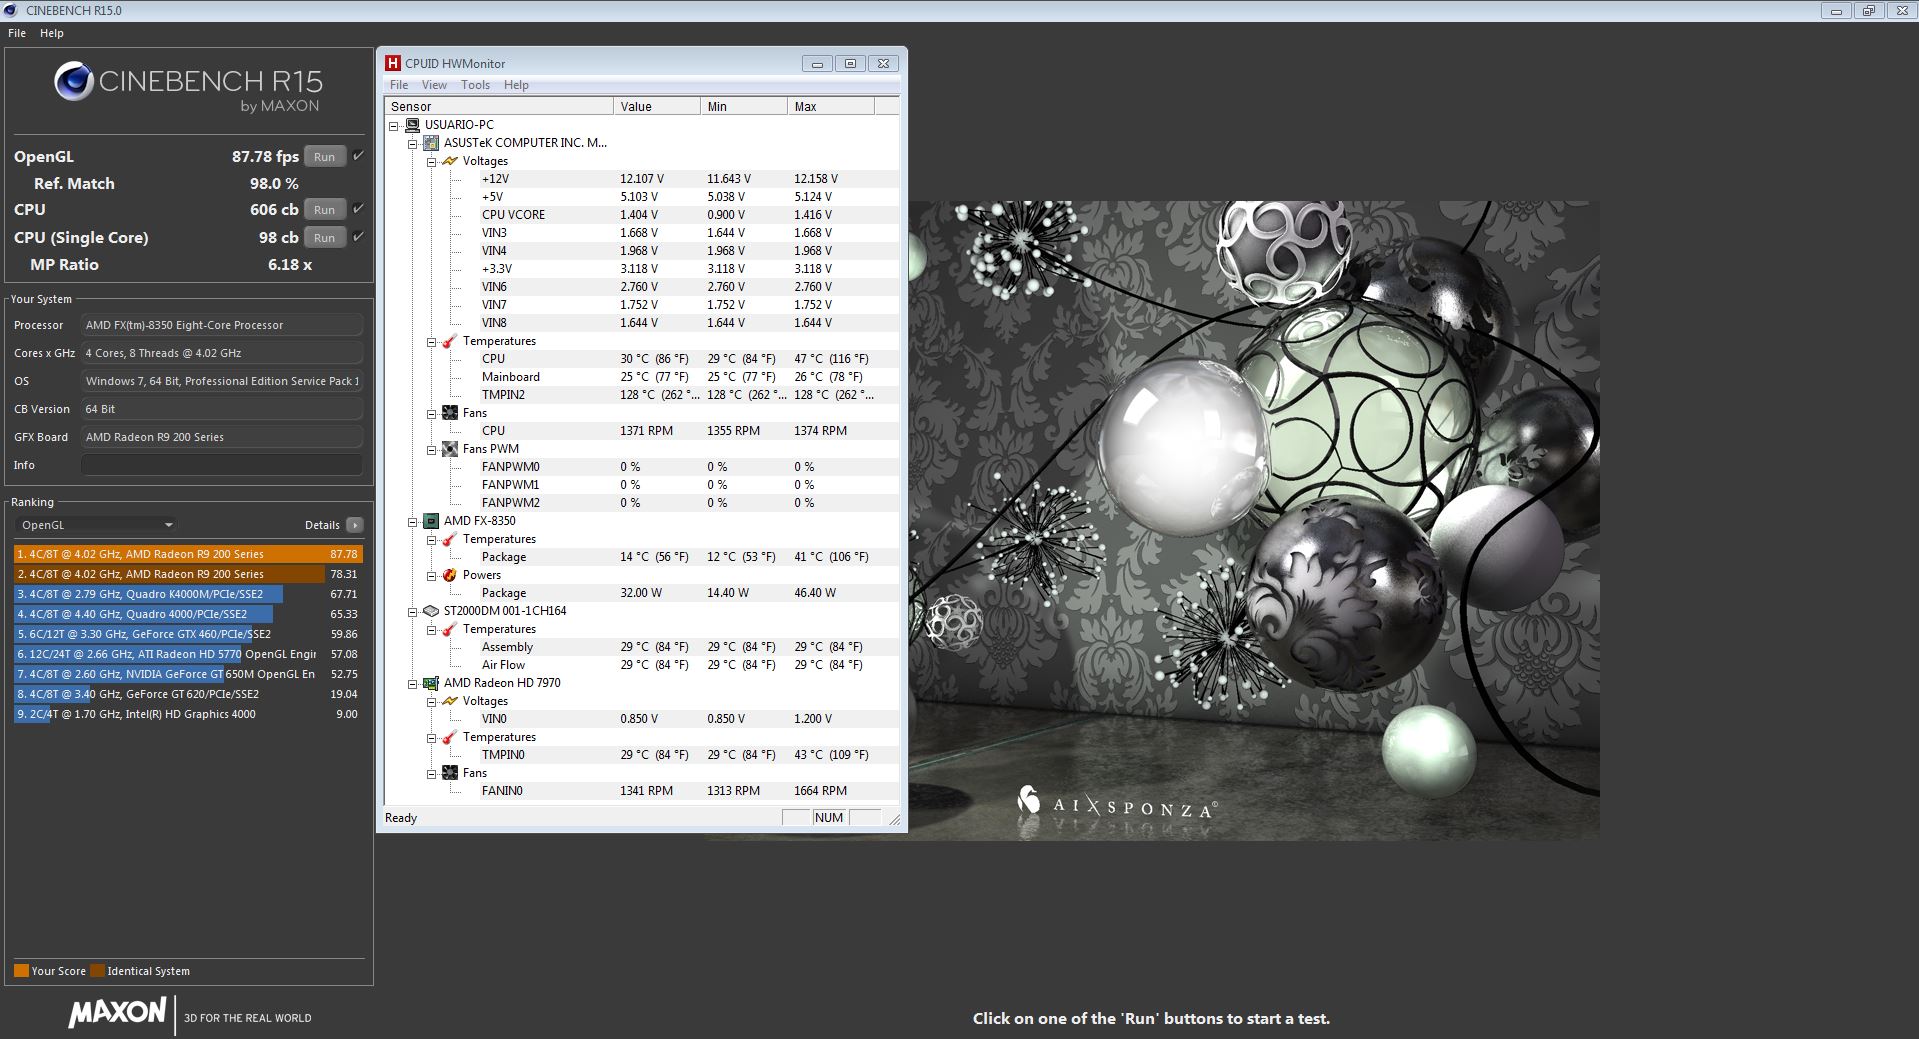
Task: Toggle the CPU (Single Core) checkmark
Action: pos(358,237)
